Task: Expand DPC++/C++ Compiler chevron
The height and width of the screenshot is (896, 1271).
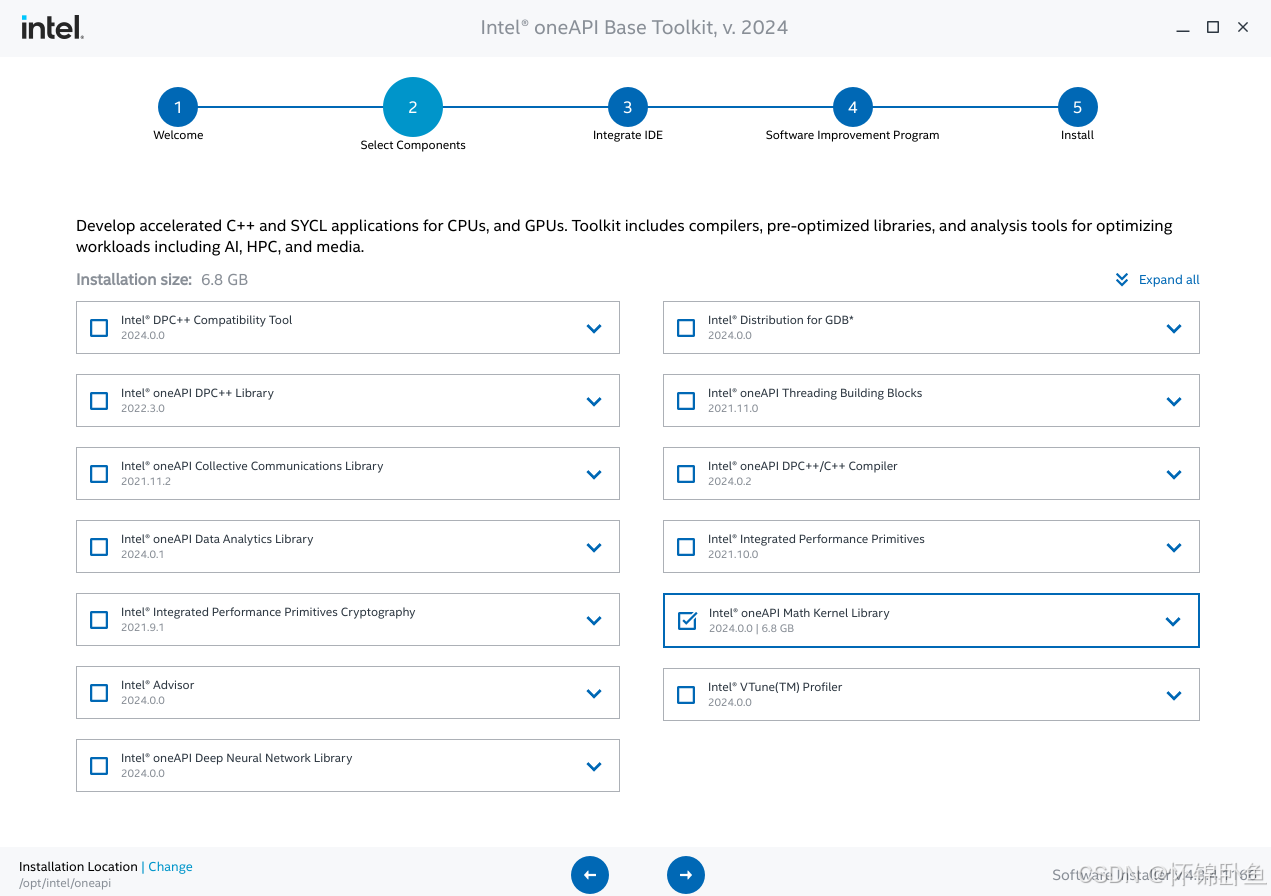Action: pos(1174,474)
